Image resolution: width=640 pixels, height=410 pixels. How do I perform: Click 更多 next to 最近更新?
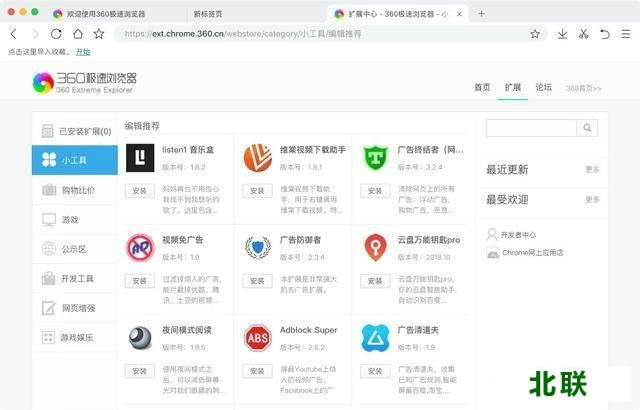[x=592, y=169]
